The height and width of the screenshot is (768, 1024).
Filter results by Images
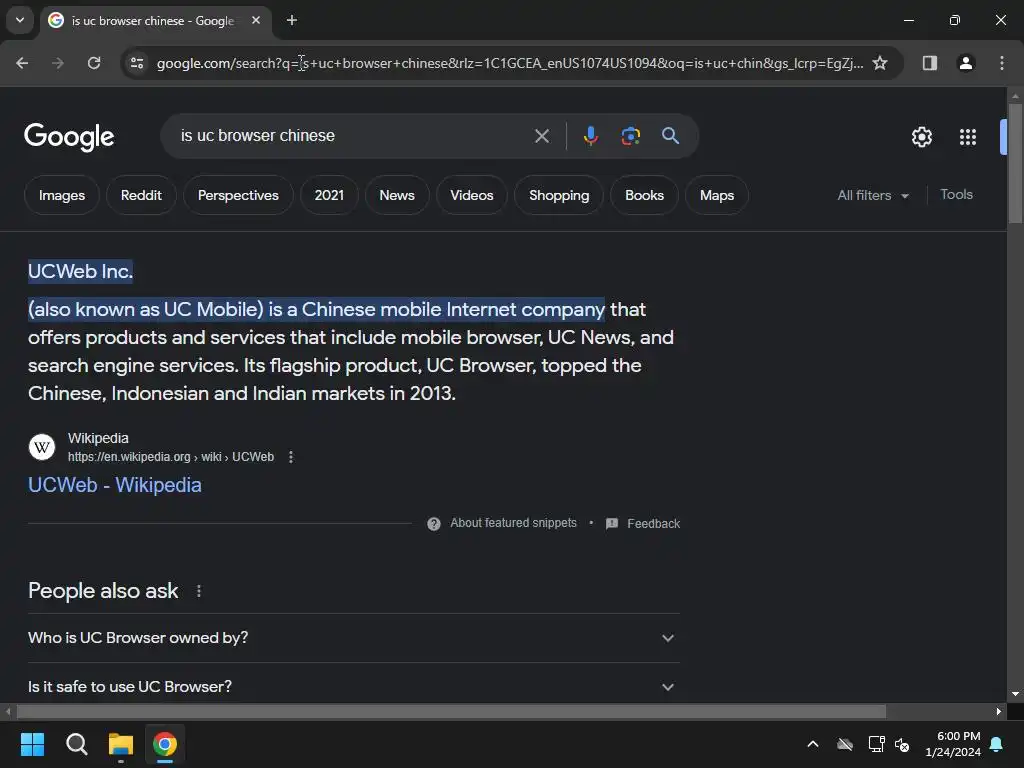61,195
